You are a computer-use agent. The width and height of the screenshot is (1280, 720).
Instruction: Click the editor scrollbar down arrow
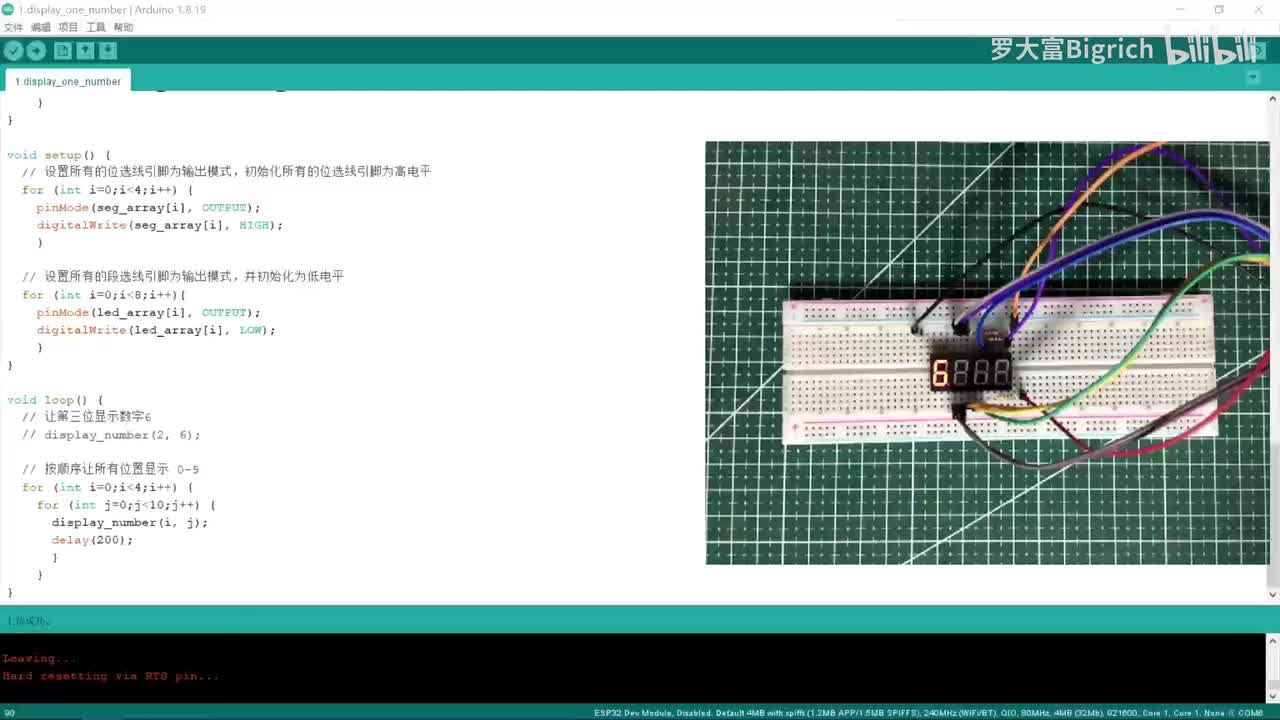(x=1273, y=595)
